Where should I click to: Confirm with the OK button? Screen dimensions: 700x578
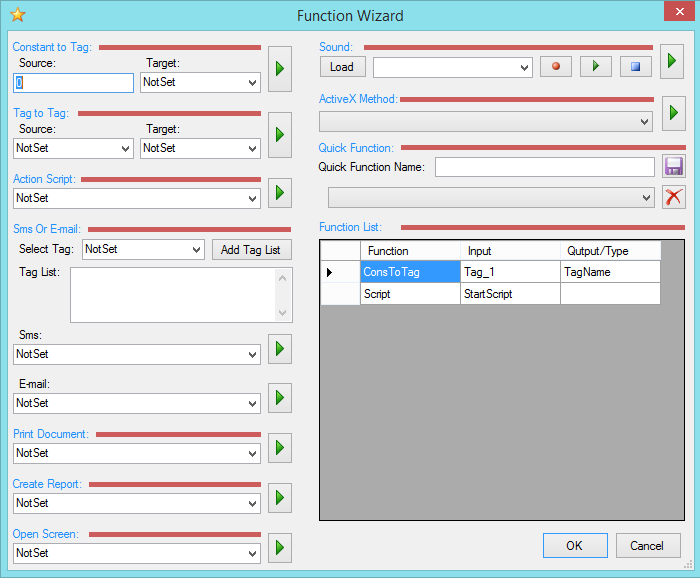575,546
